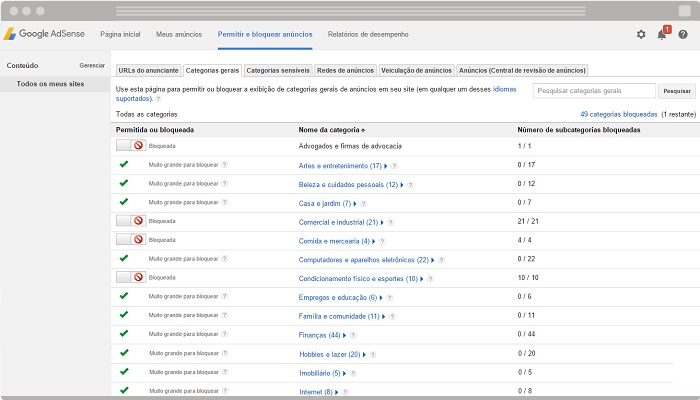700x400 pixels.
Task: Click help icon beside Finanças category
Action: [x=353, y=335]
